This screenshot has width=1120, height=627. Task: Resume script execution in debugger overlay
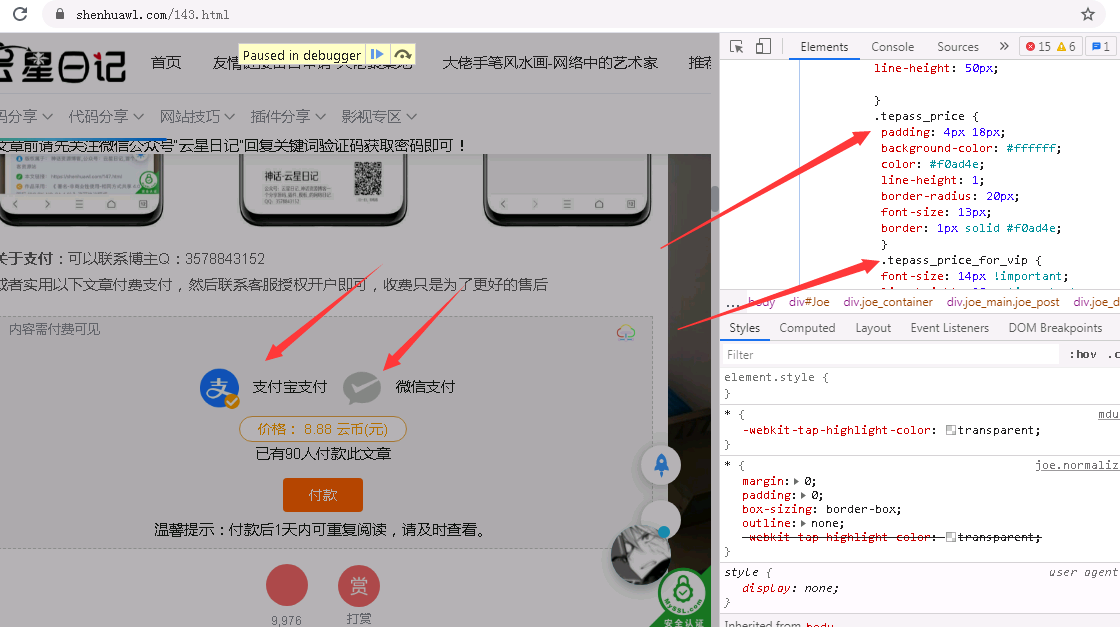[x=377, y=55]
